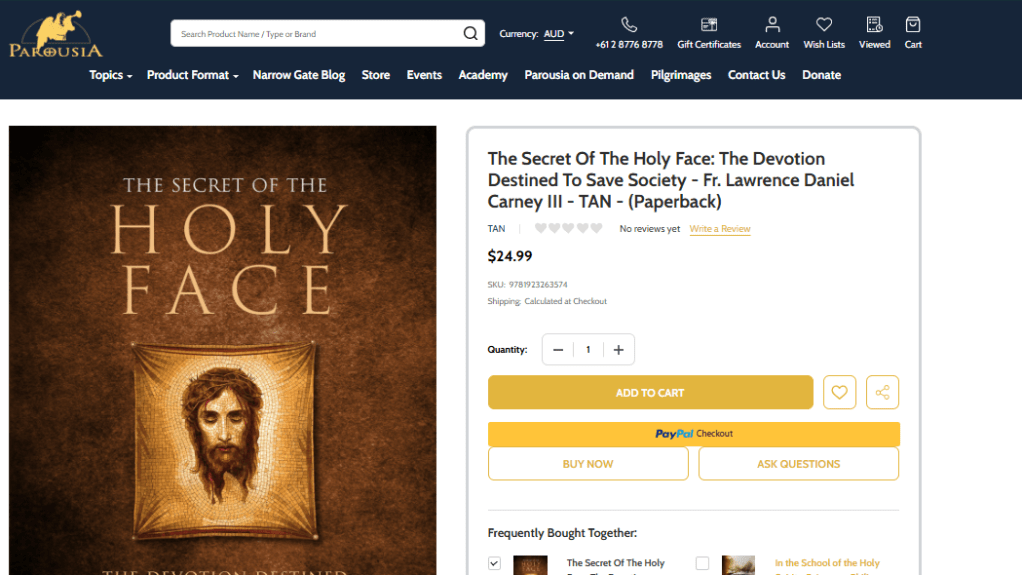Click the product search input field
This screenshot has width=1022, height=575.
[315, 34]
